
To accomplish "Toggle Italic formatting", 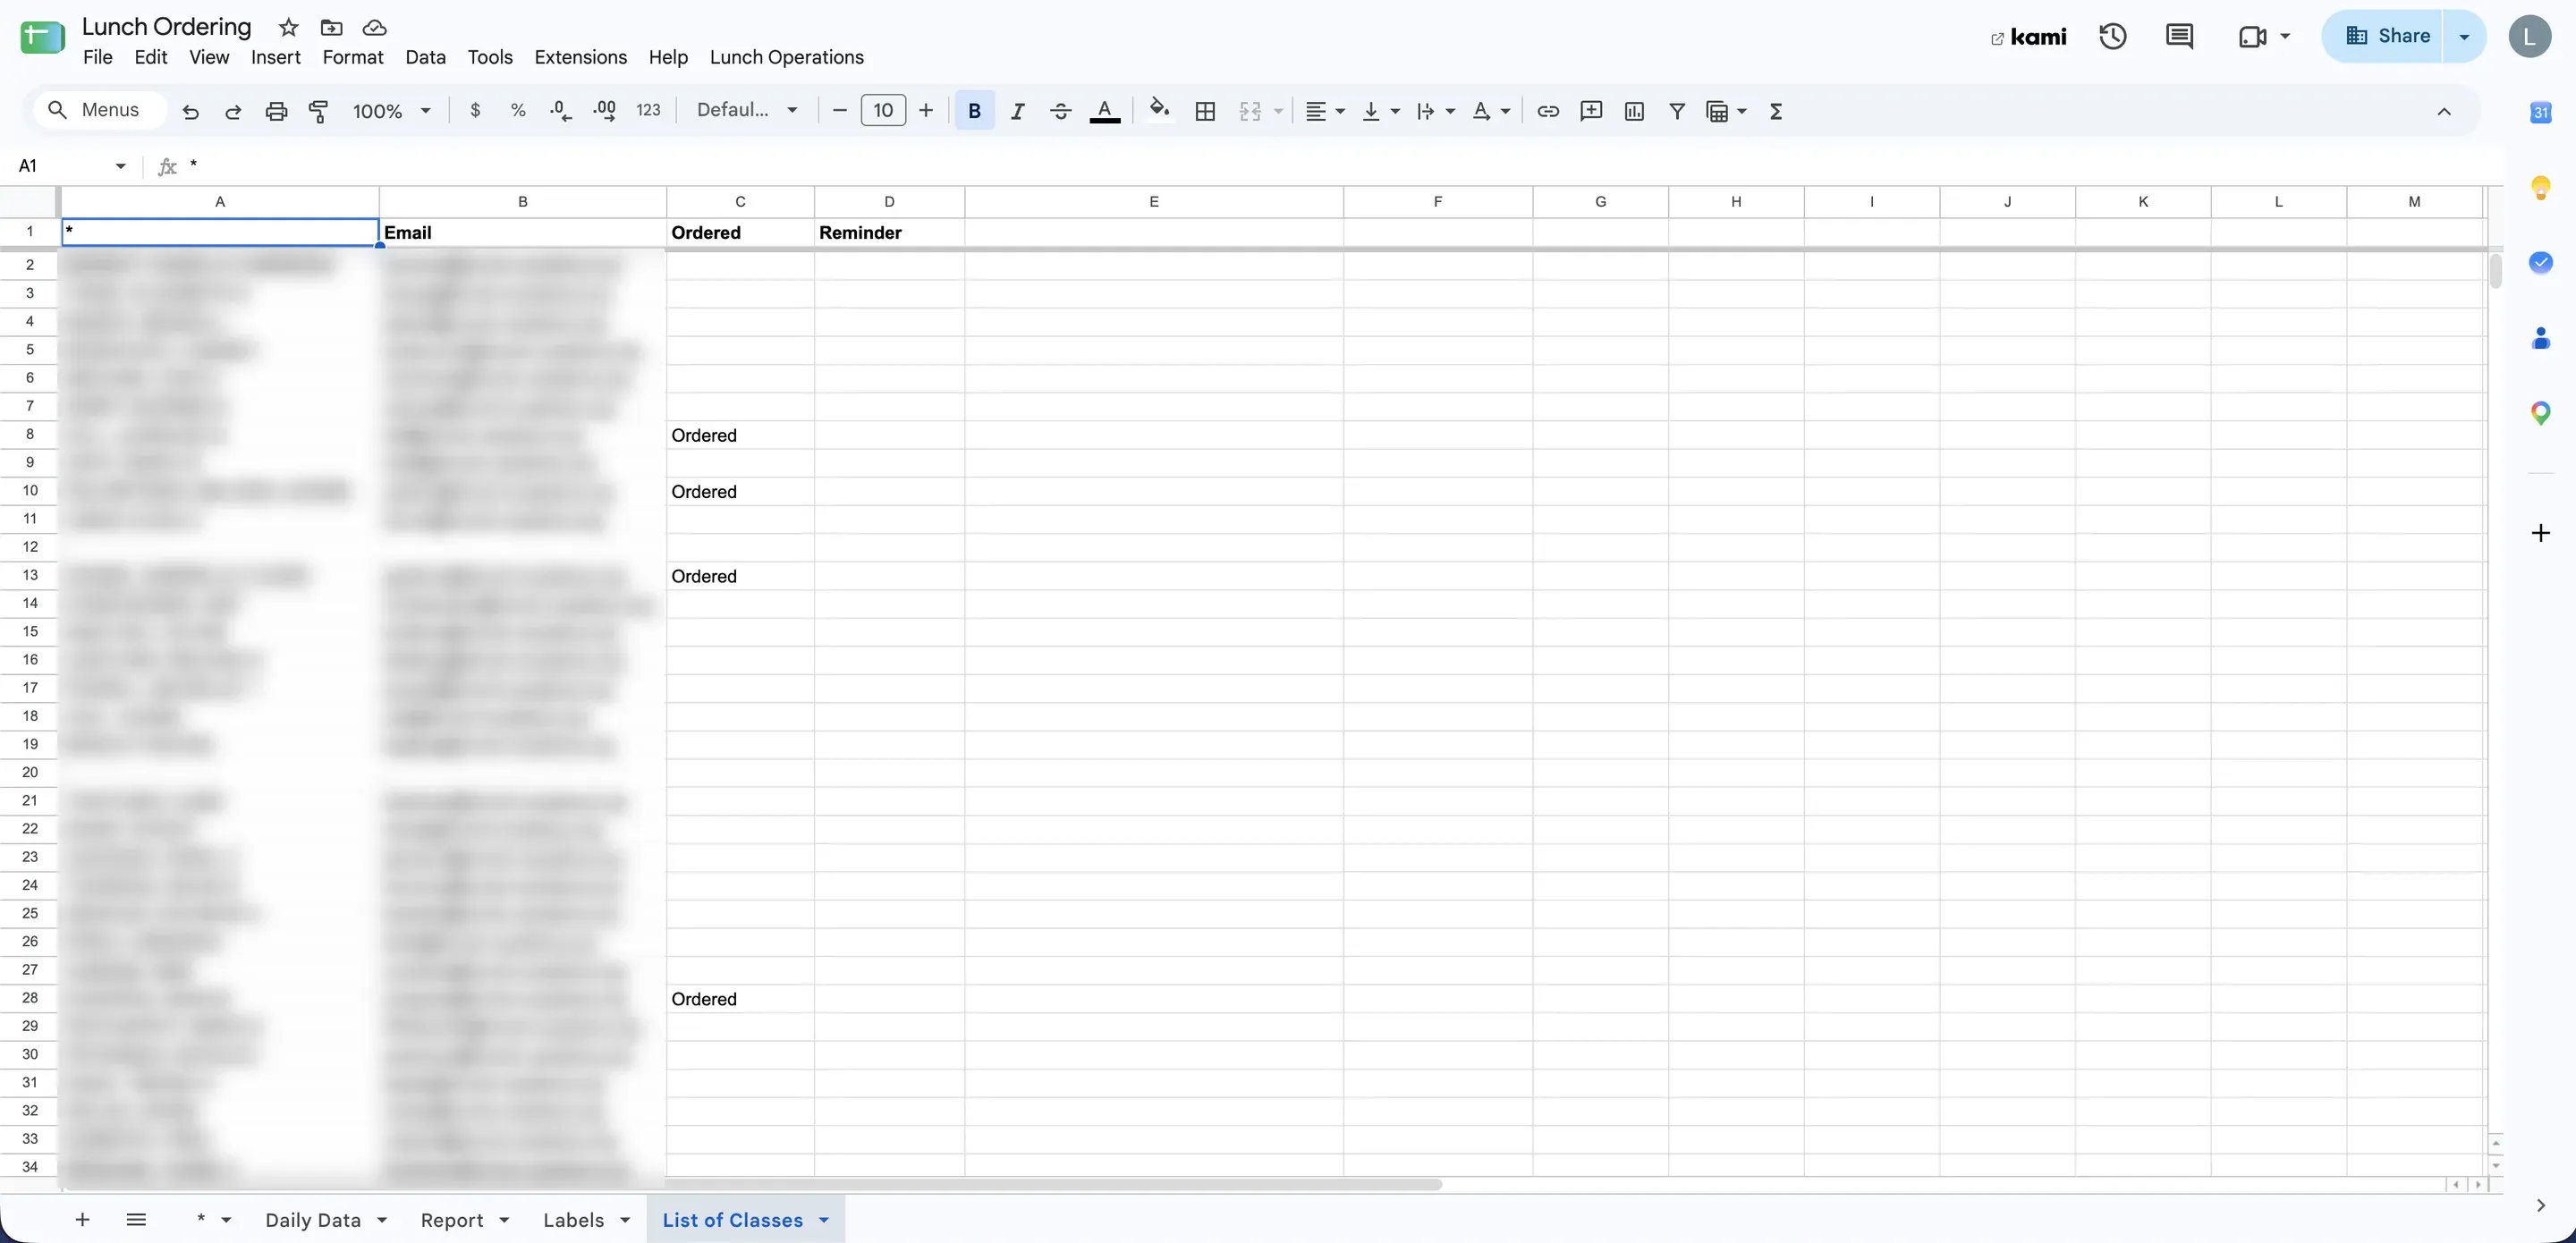I will pos(1017,111).
